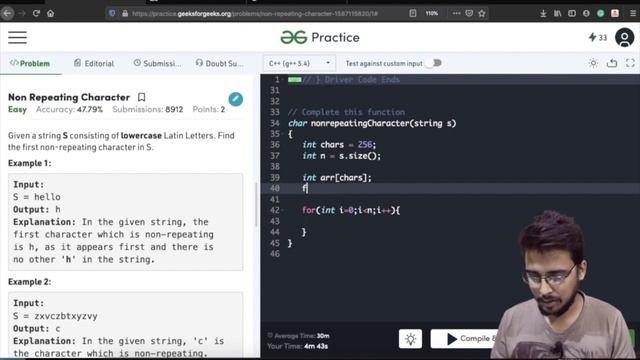This screenshot has height=360, width=640.
Task: Click the 'int chars = 256;' code line
Action: point(339,144)
